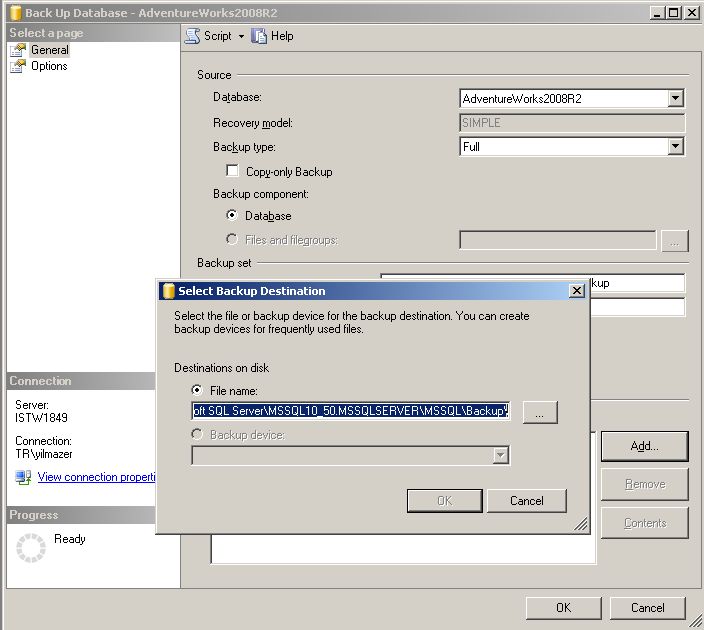Click the server name ISTW1849
704x630 pixels.
(41, 418)
